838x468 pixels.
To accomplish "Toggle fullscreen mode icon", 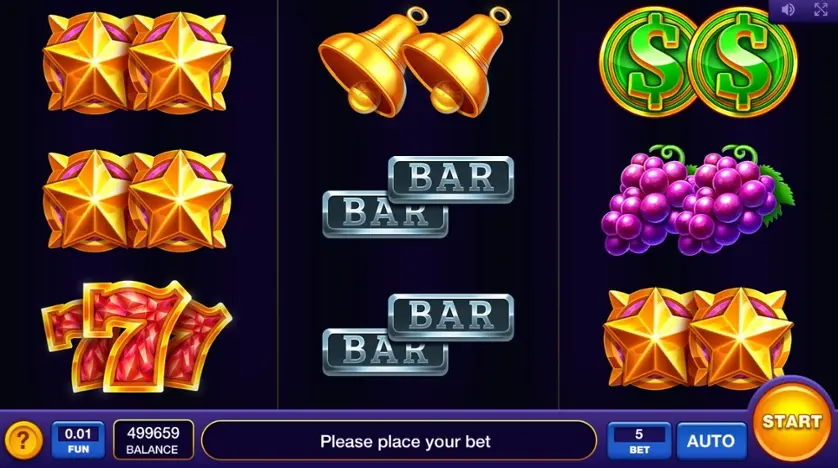I will 820,9.
